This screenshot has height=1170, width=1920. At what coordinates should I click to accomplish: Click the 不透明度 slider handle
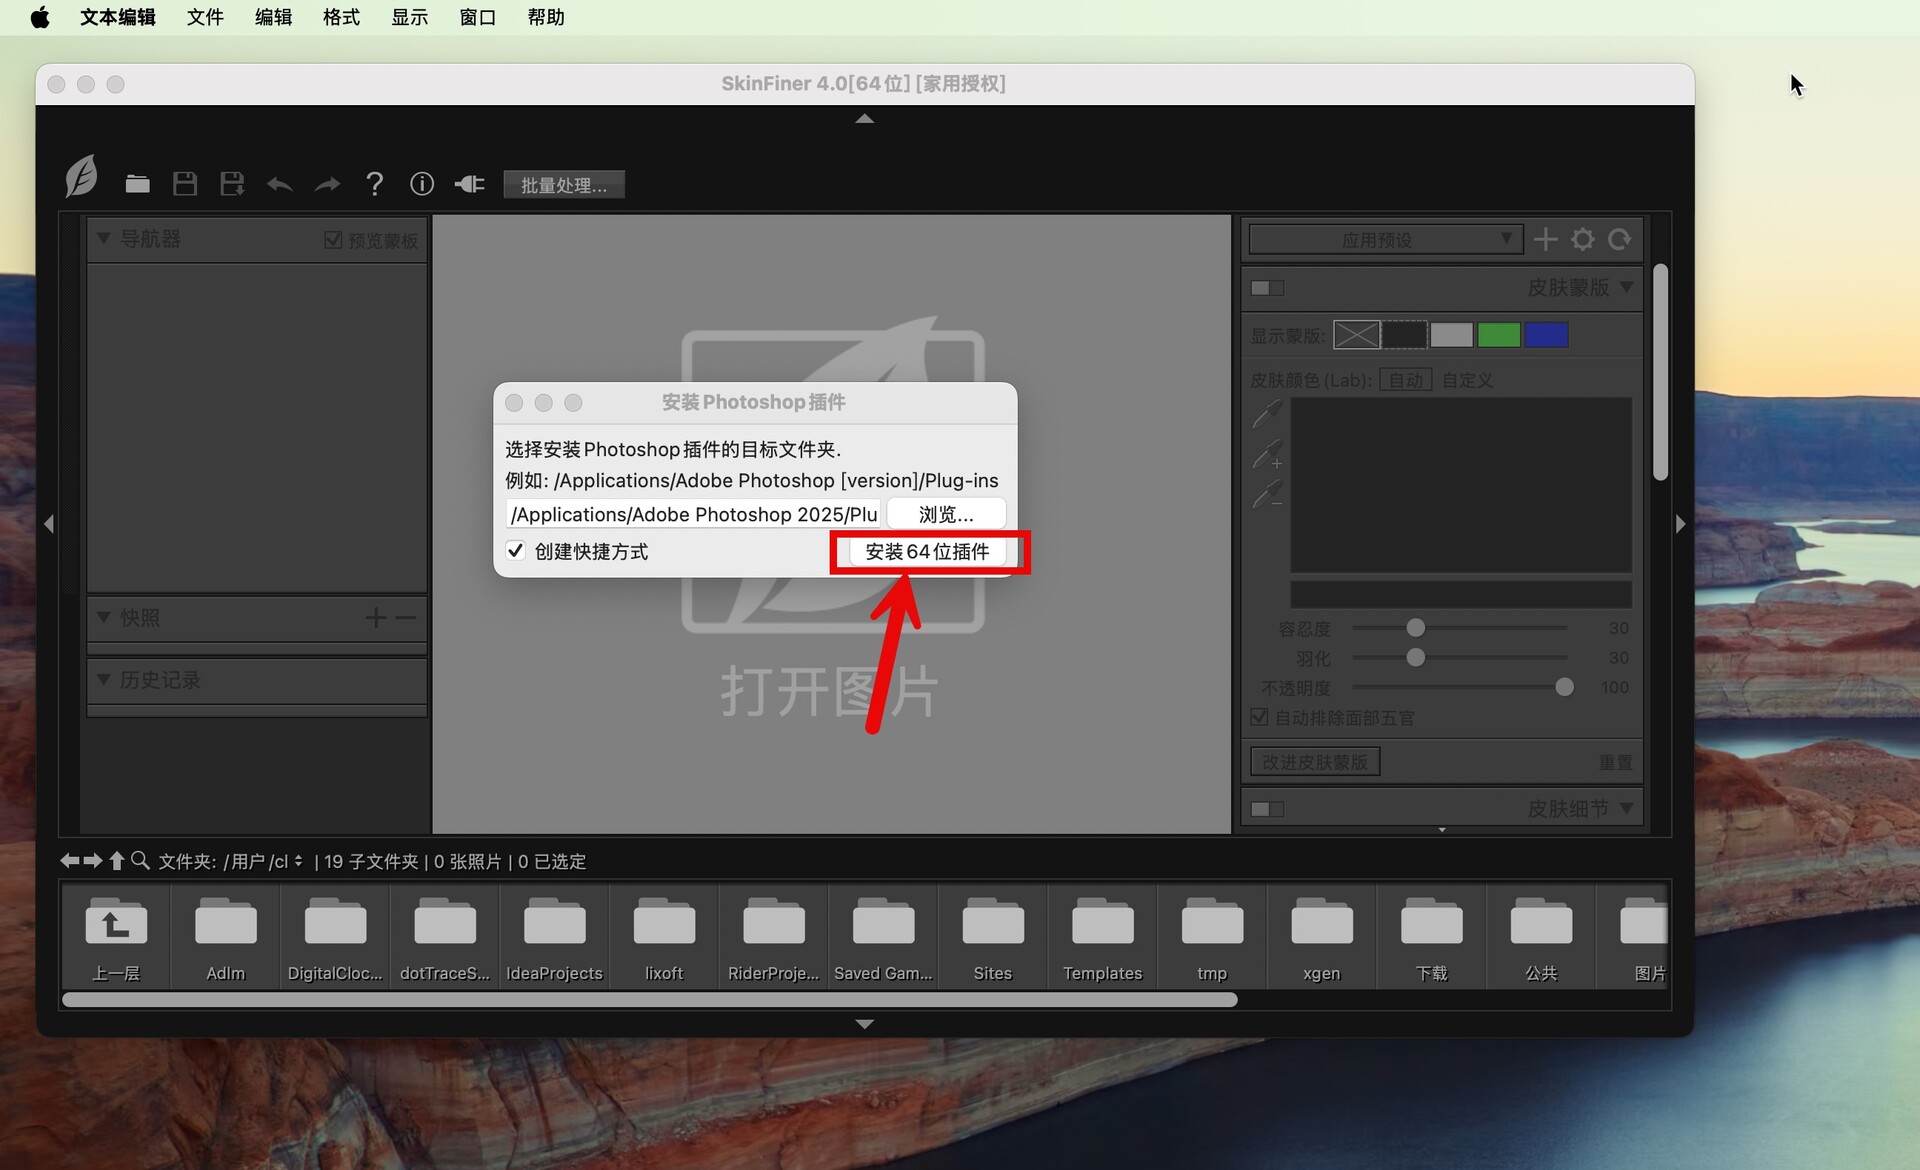pos(1564,687)
